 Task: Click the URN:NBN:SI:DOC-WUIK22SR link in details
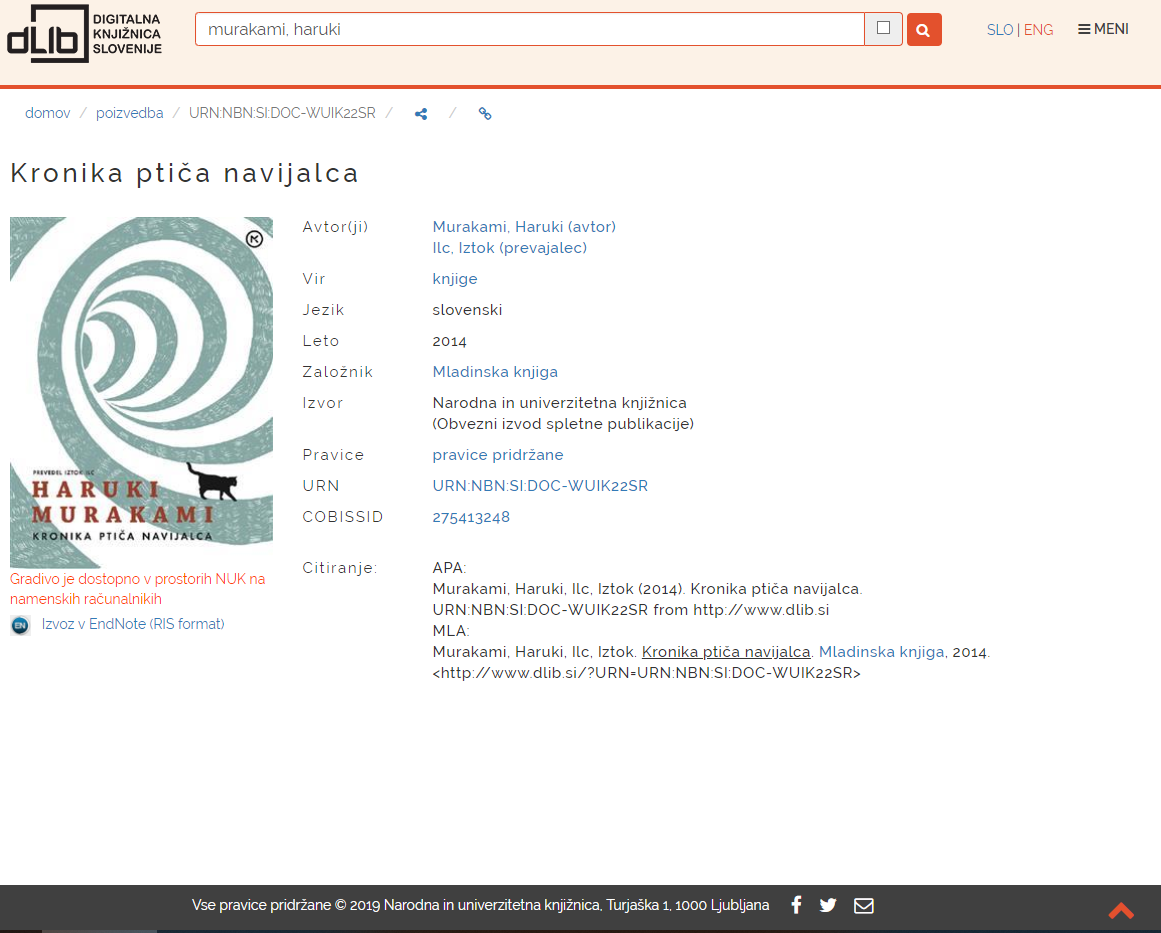pyautogui.click(x=540, y=486)
